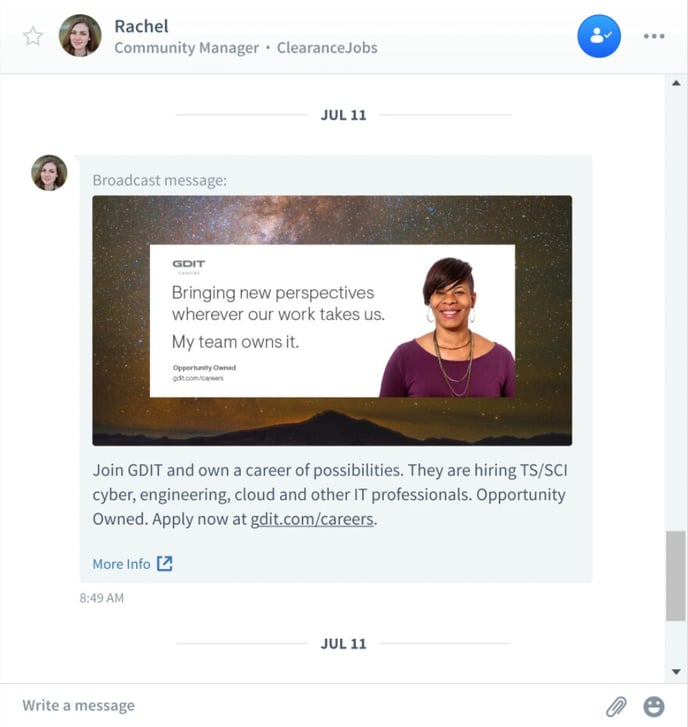Click the external link icon beside More Info

pos(165,564)
